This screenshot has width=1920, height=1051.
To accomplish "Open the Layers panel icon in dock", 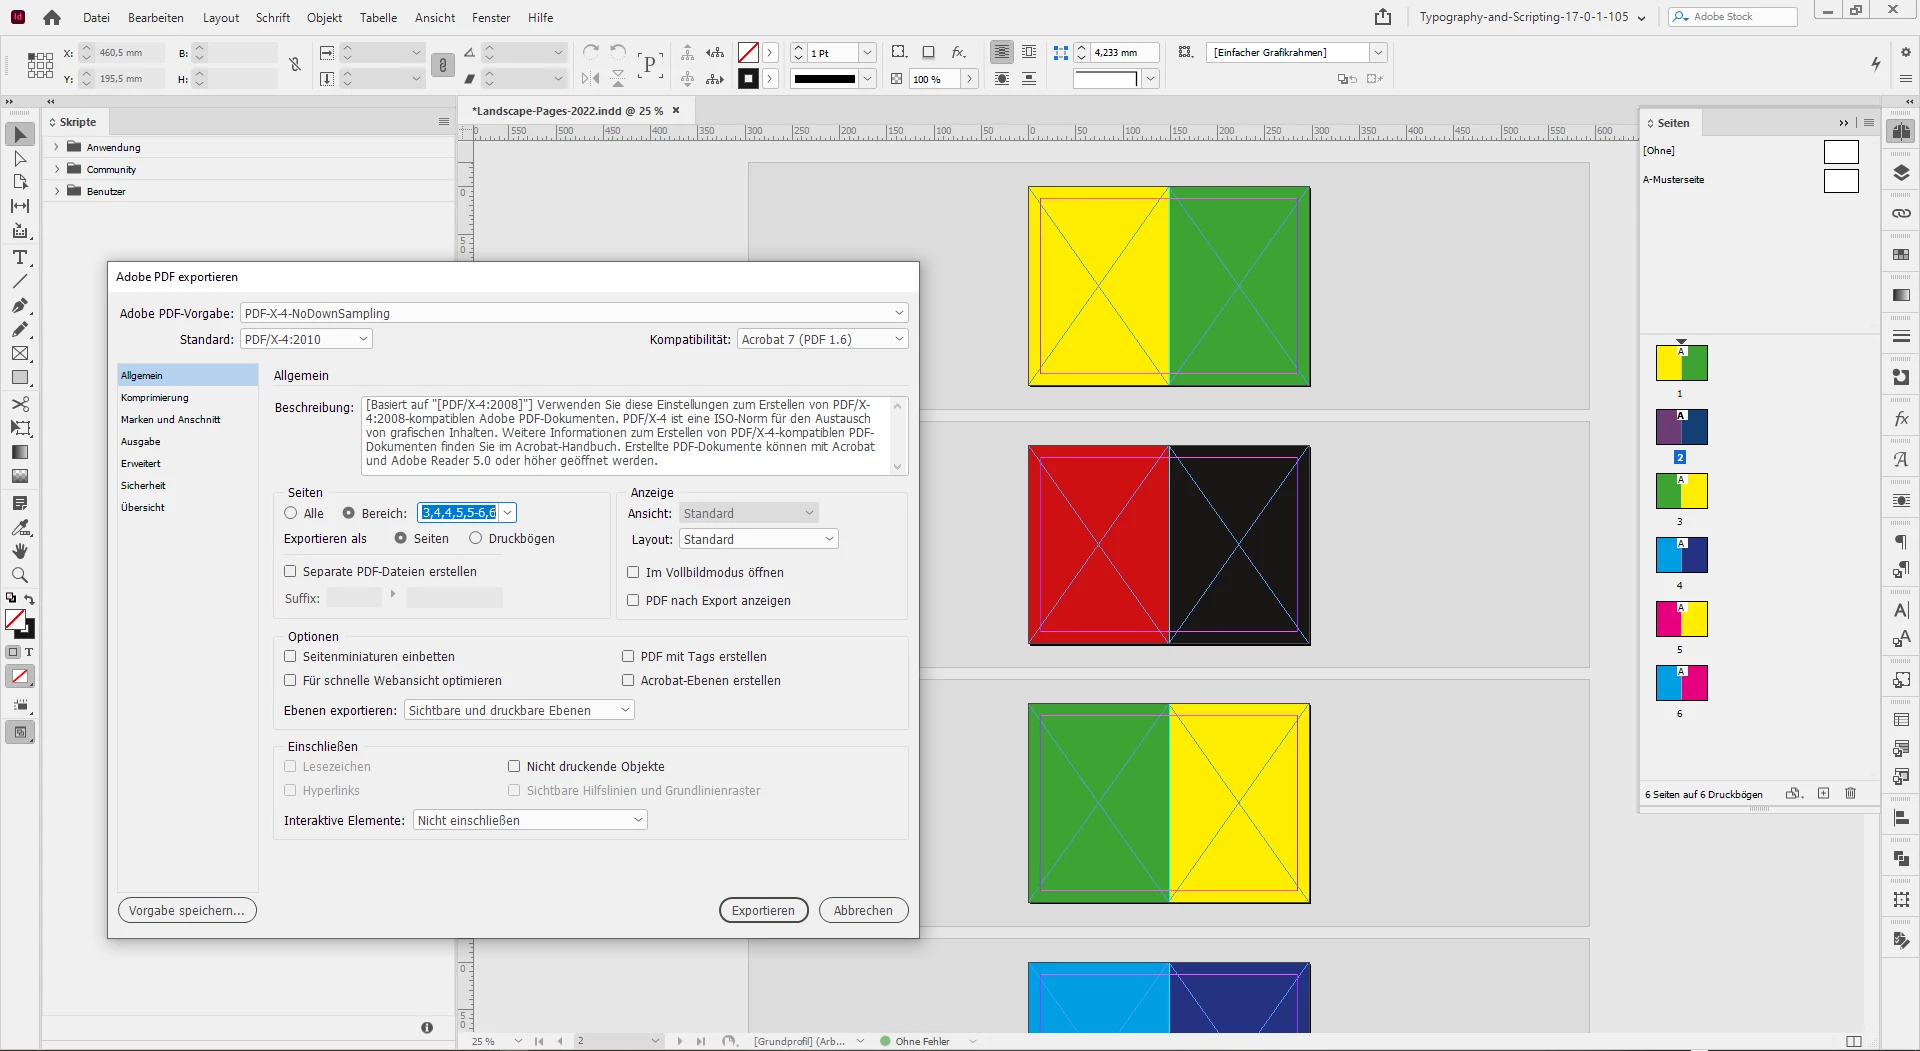I will pos(1901,173).
